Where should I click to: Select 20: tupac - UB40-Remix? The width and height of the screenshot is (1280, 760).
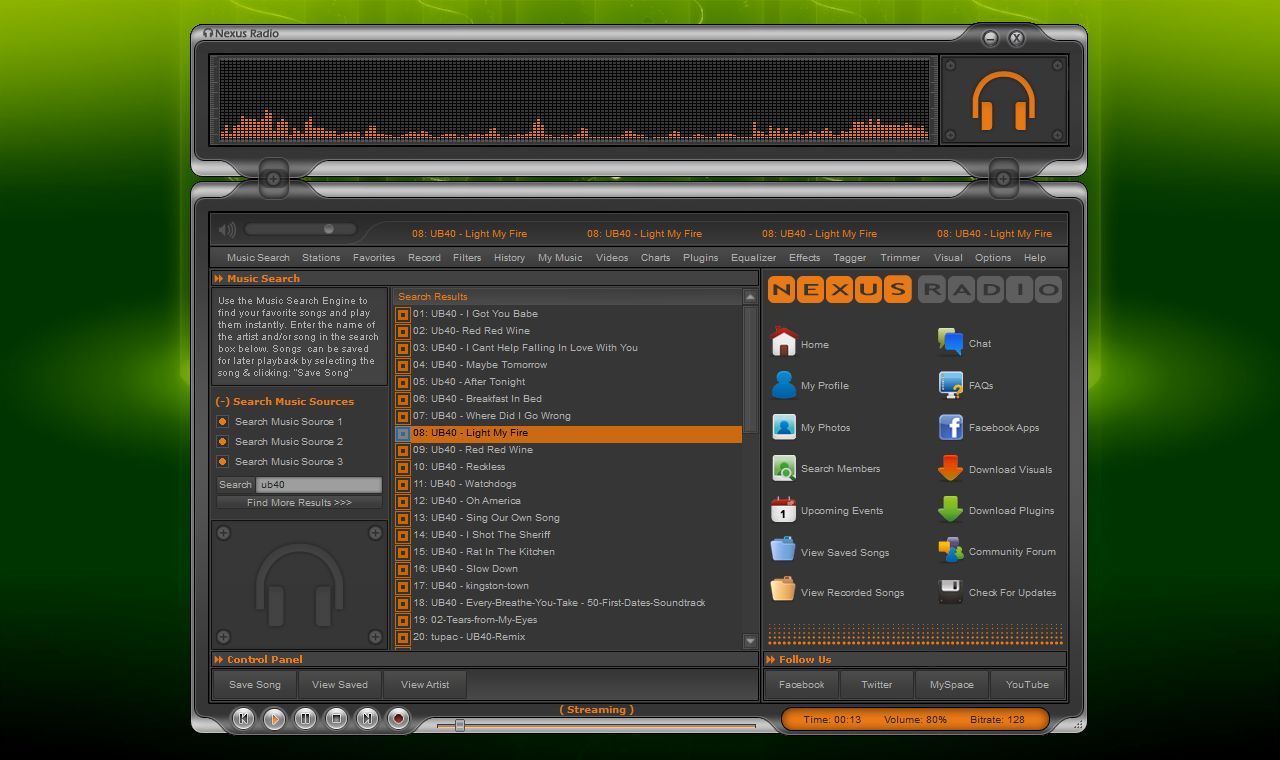tap(469, 637)
